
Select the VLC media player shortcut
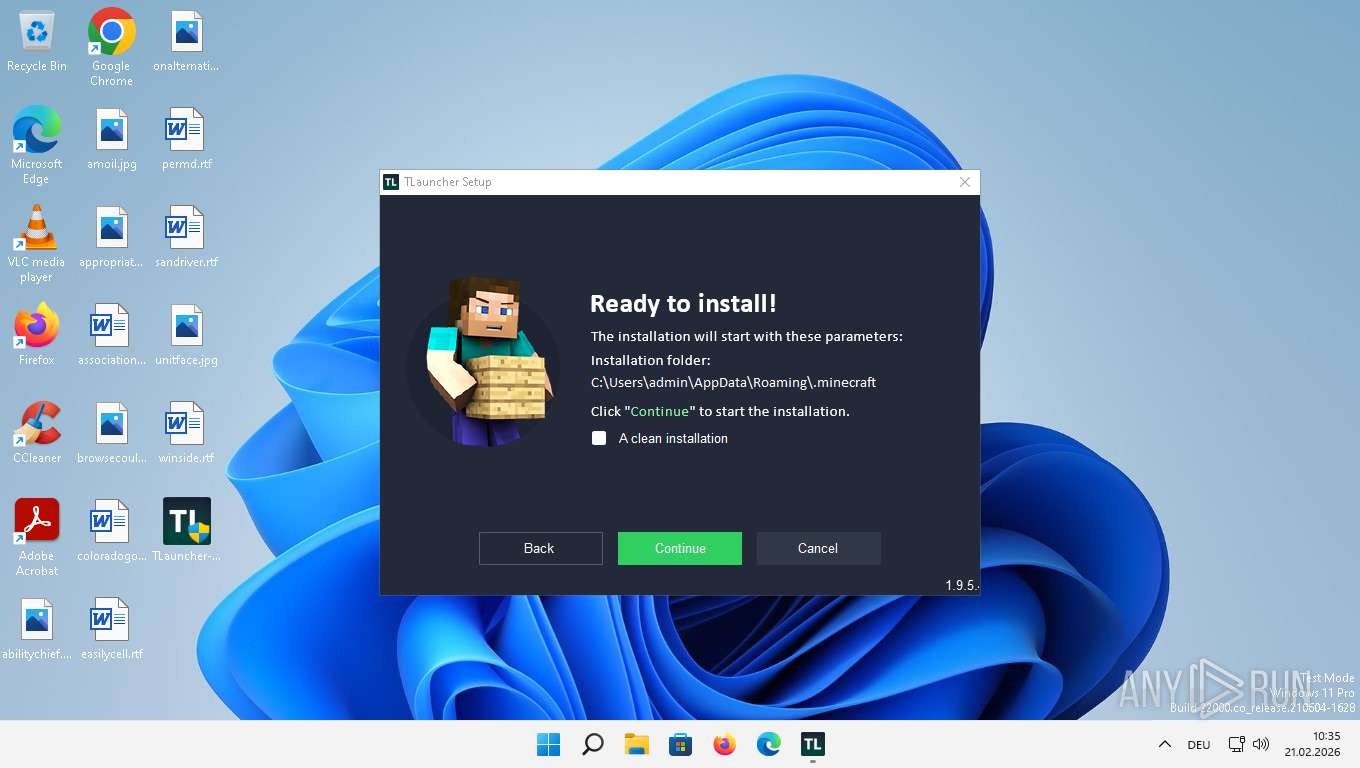pyautogui.click(x=37, y=243)
